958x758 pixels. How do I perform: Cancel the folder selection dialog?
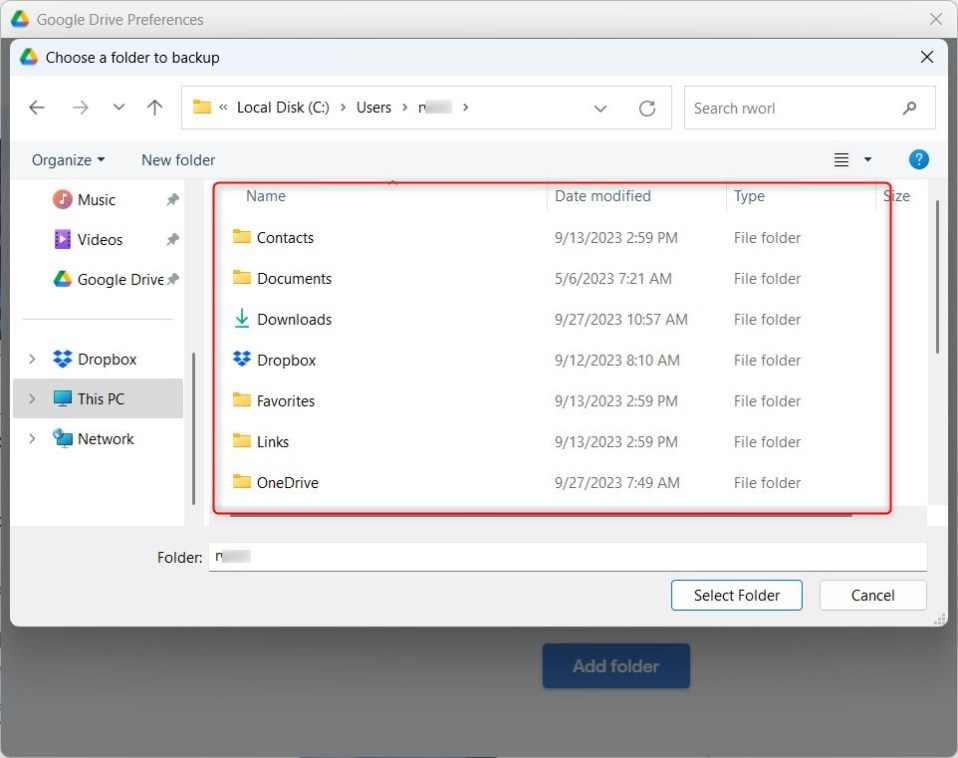coord(872,595)
